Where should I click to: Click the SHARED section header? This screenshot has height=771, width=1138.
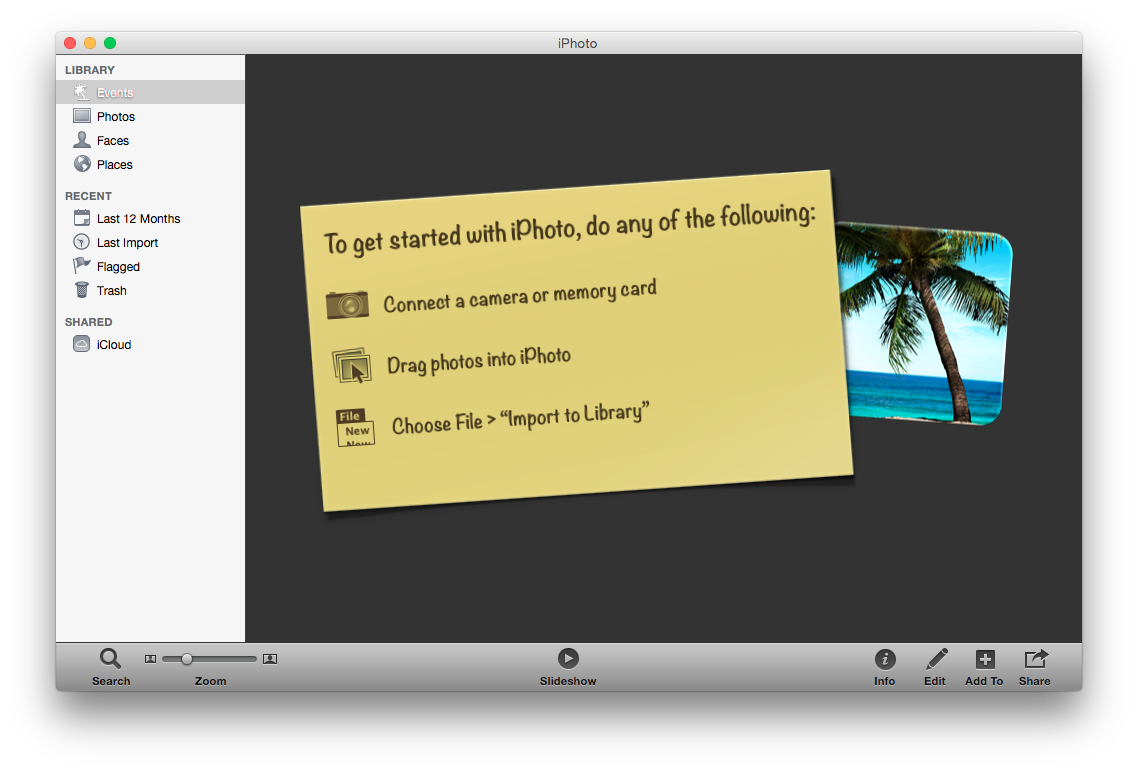click(x=89, y=322)
